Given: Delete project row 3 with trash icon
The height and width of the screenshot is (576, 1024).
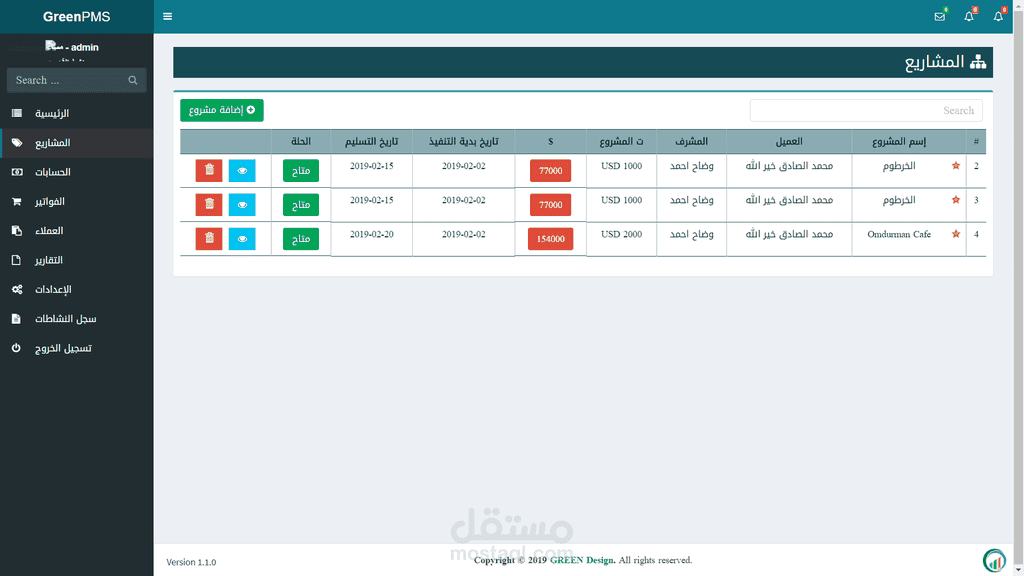Looking at the screenshot, I should pyautogui.click(x=209, y=204).
